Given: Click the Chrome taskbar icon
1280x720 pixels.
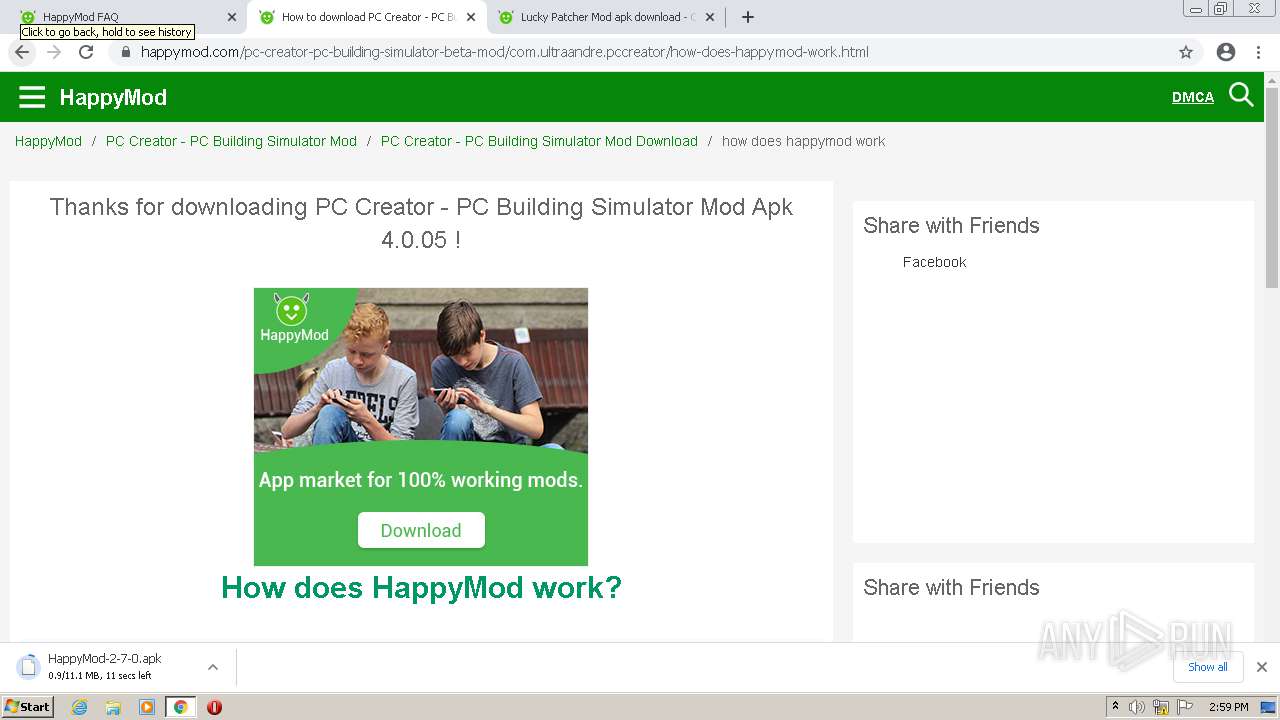Looking at the screenshot, I should [x=180, y=707].
